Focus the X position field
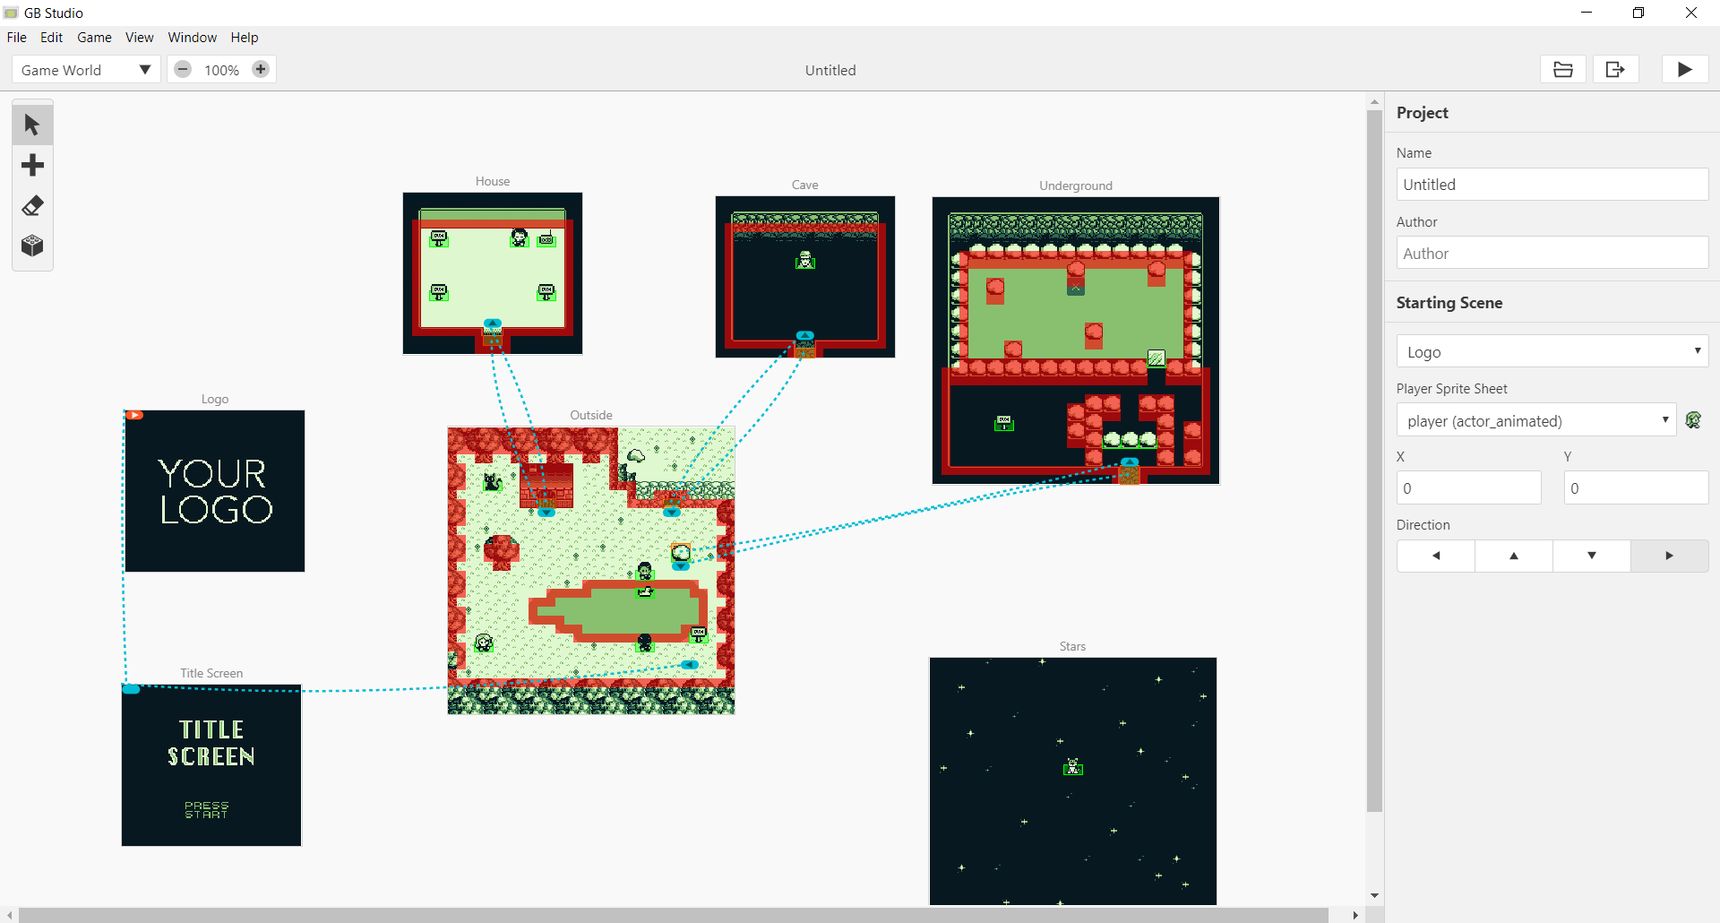Image resolution: width=1720 pixels, height=923 pixels. pyautogui.click(x=1469, y=488)
